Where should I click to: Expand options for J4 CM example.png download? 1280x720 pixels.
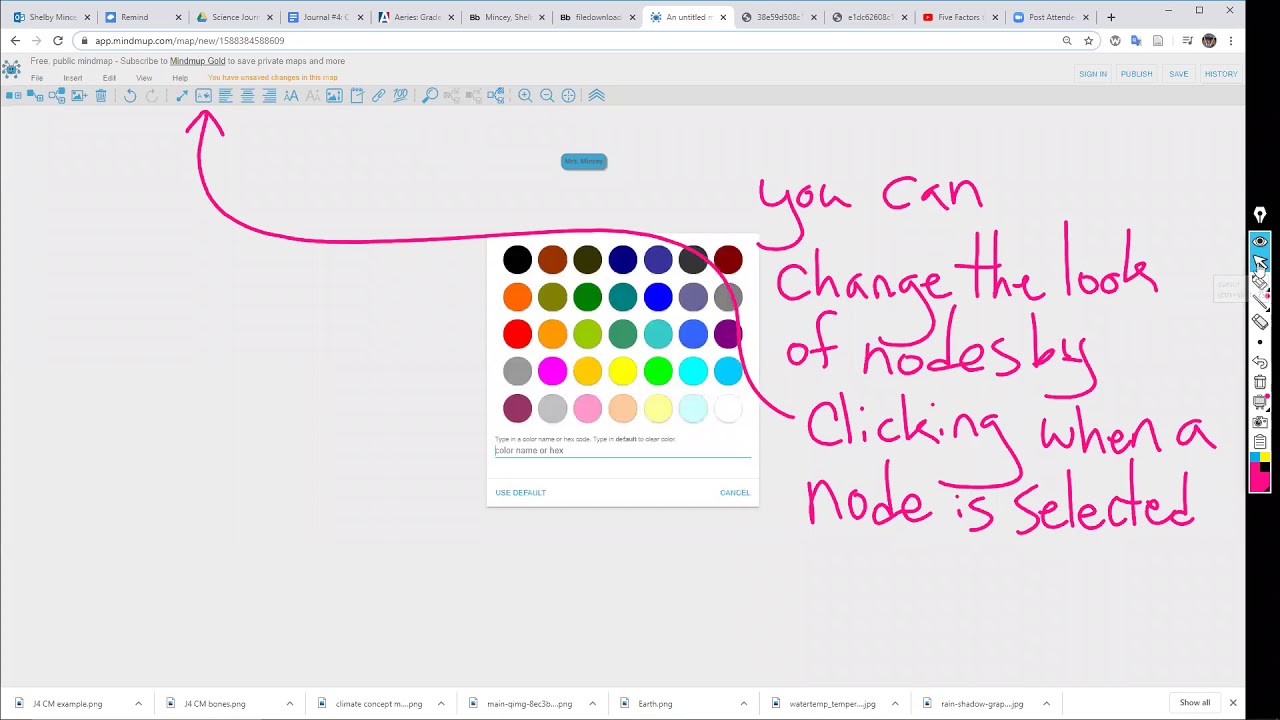pyautogui.click(x=138, y=704)
